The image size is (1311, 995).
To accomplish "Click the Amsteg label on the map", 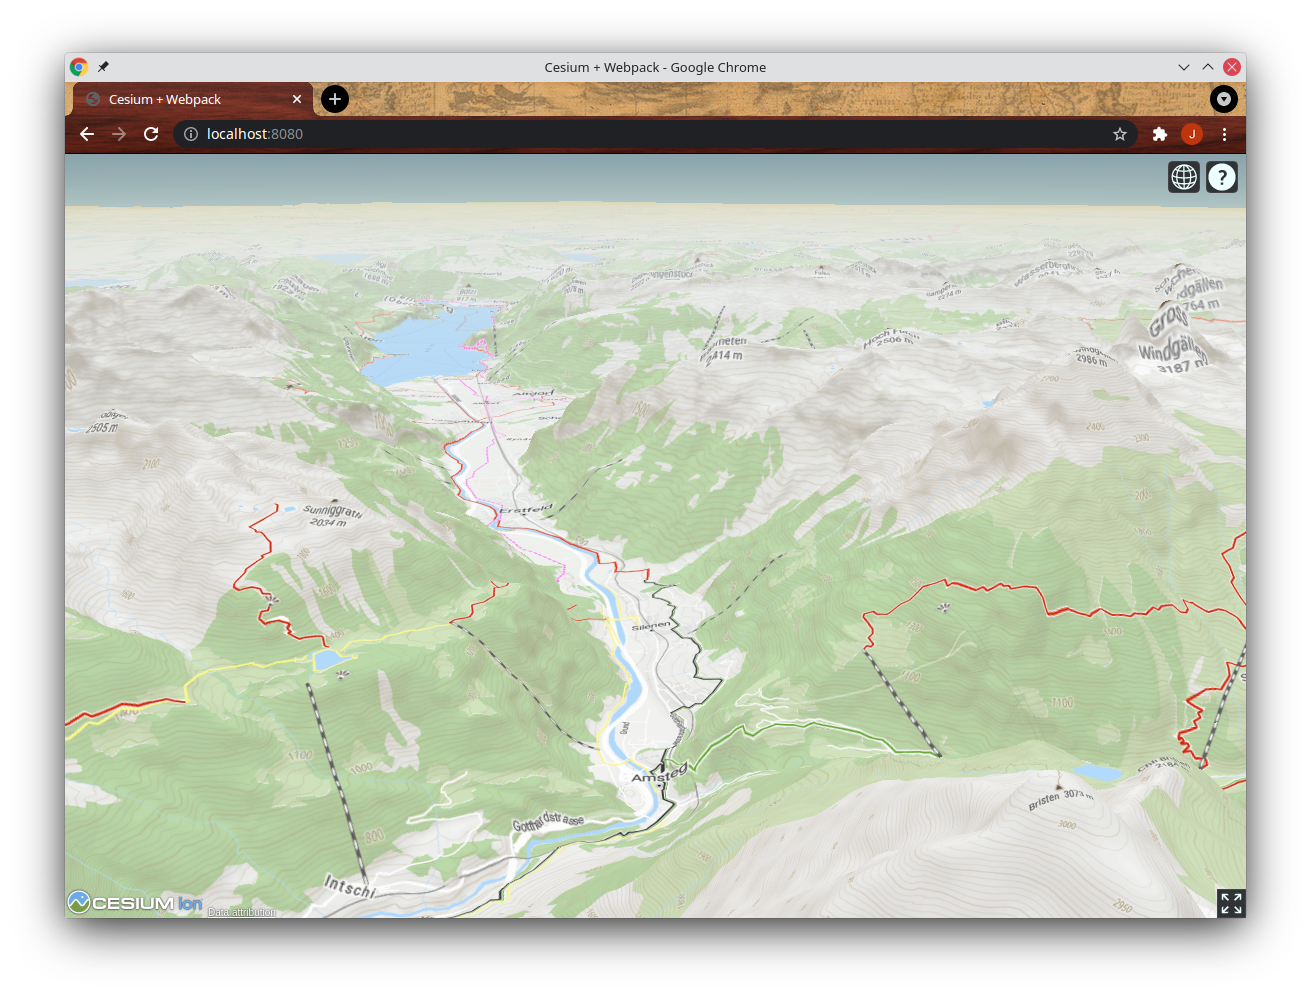I will 659,775.
